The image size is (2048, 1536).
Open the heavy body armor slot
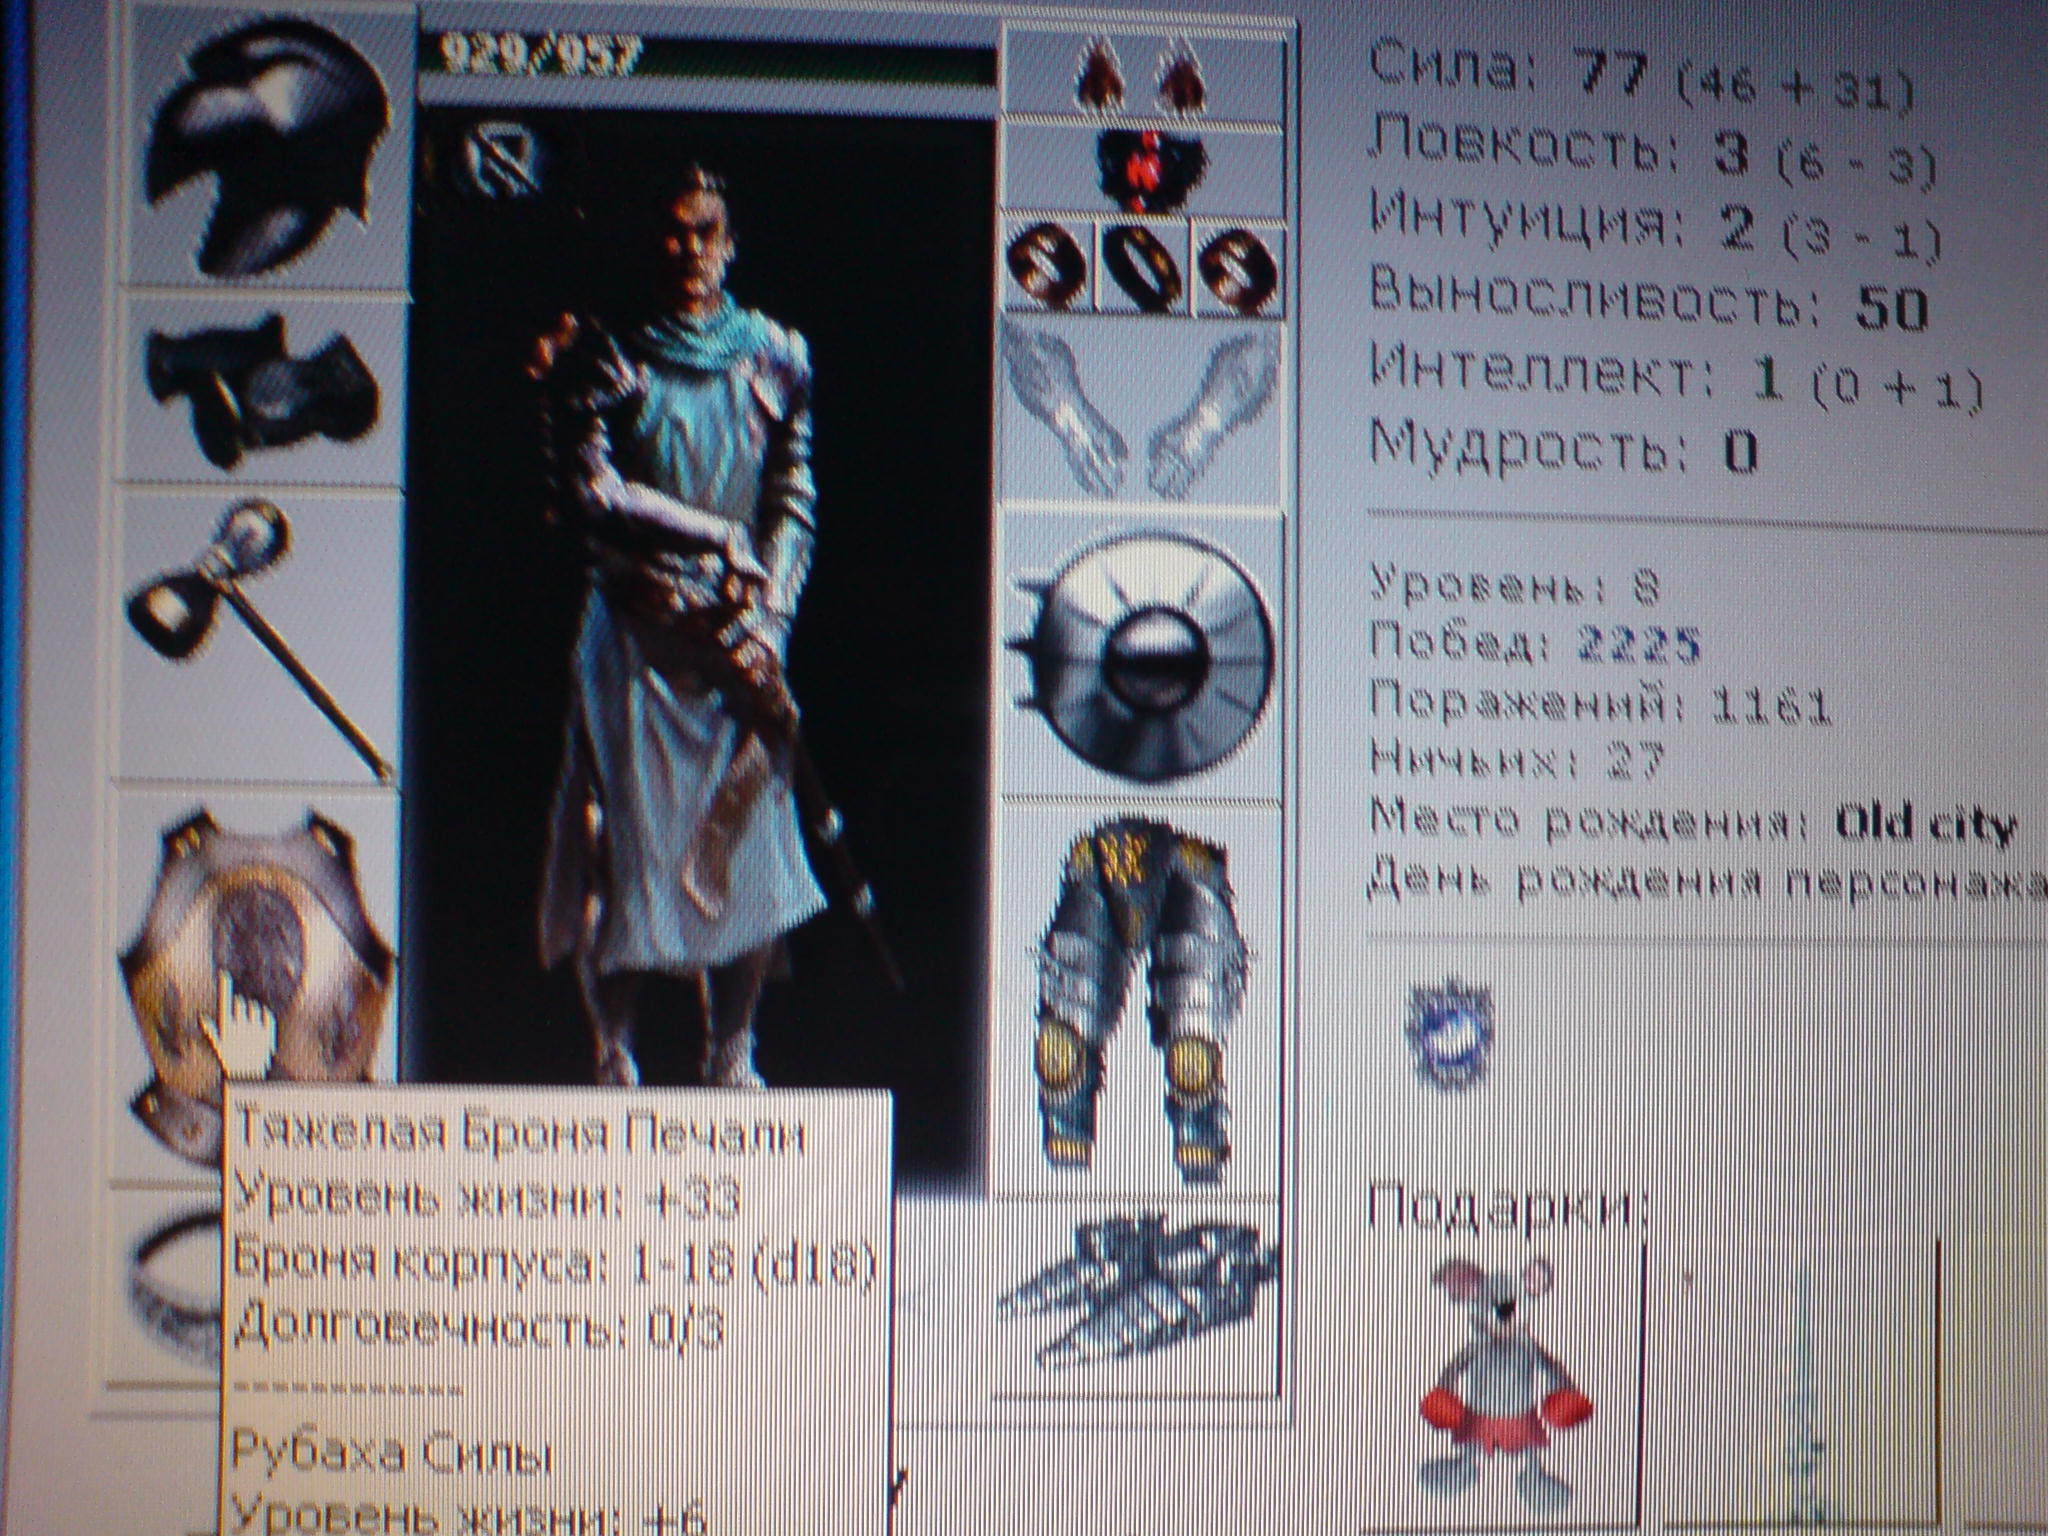pos(252,985)
